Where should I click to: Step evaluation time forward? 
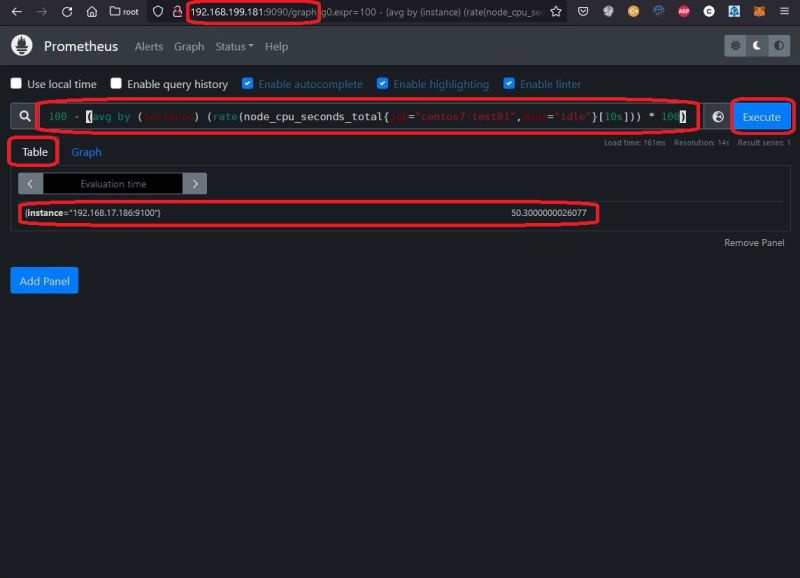click(195, 184)
